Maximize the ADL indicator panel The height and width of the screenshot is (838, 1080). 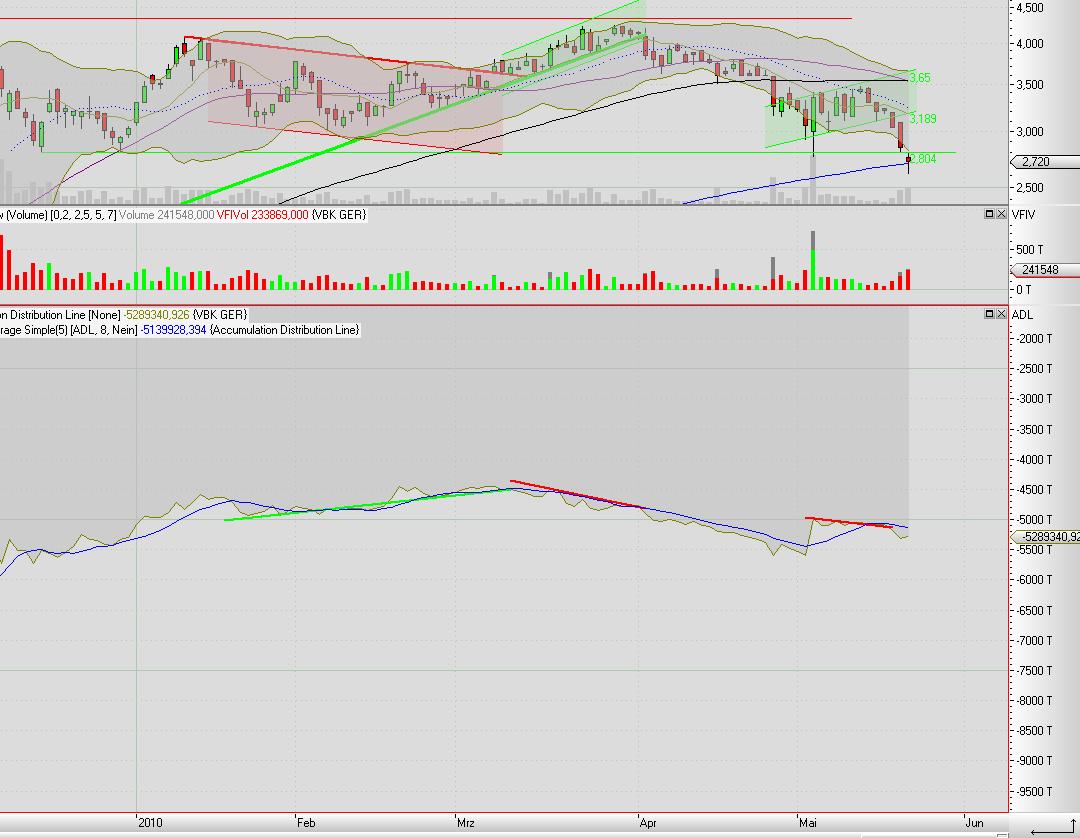[x=990, y=314]
